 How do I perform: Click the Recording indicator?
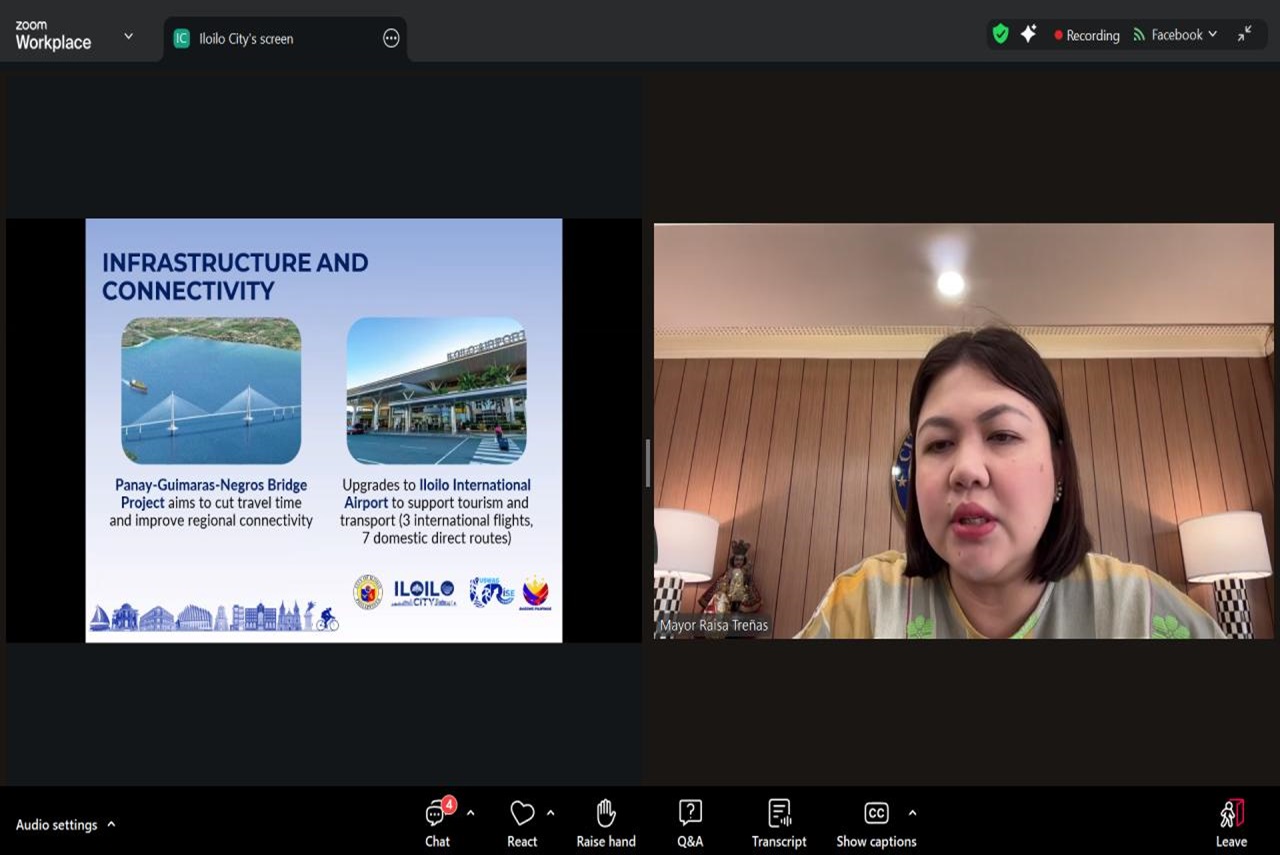[x=1086, y=35]
